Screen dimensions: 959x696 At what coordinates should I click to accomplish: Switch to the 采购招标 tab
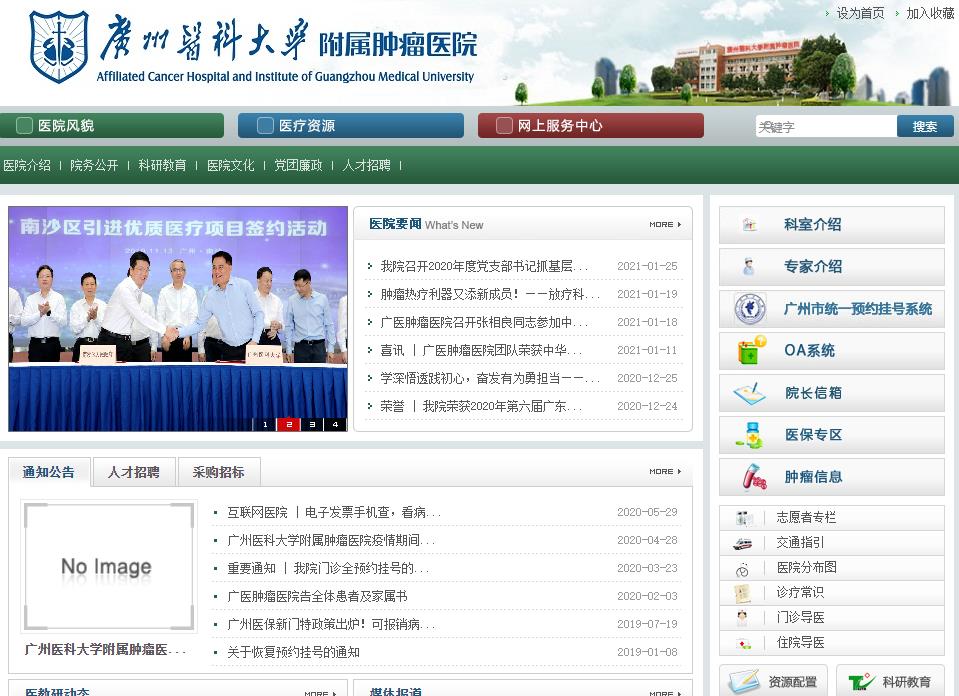click(x=219, y=472)
